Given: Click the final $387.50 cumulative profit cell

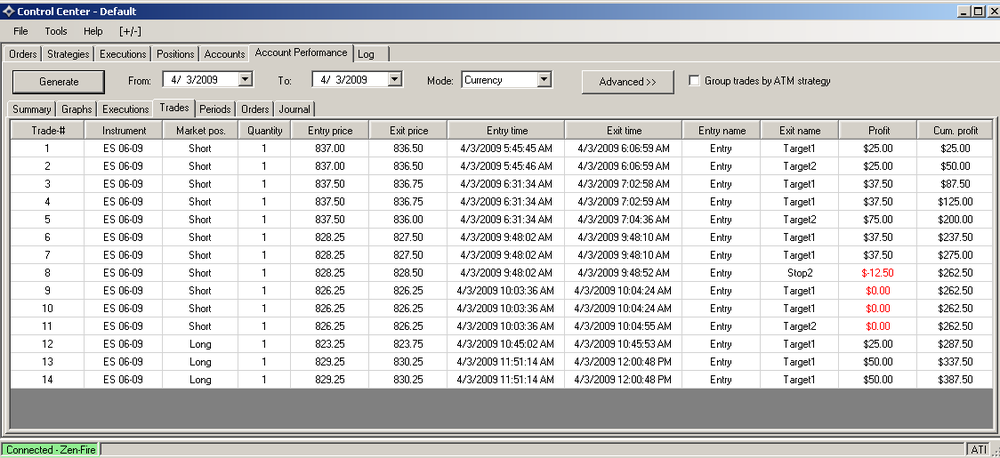Looking at the screenshot, I should (955, 380).
